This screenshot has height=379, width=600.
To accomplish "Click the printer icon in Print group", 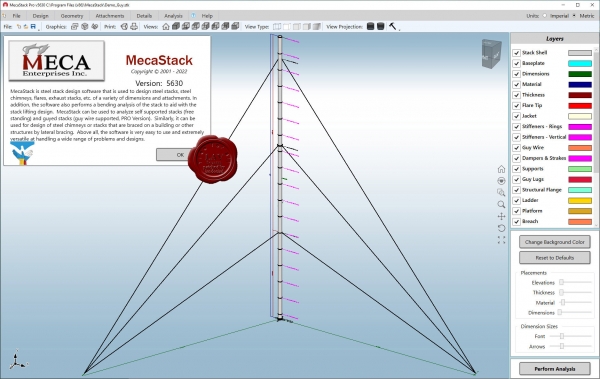I will 134,26.
